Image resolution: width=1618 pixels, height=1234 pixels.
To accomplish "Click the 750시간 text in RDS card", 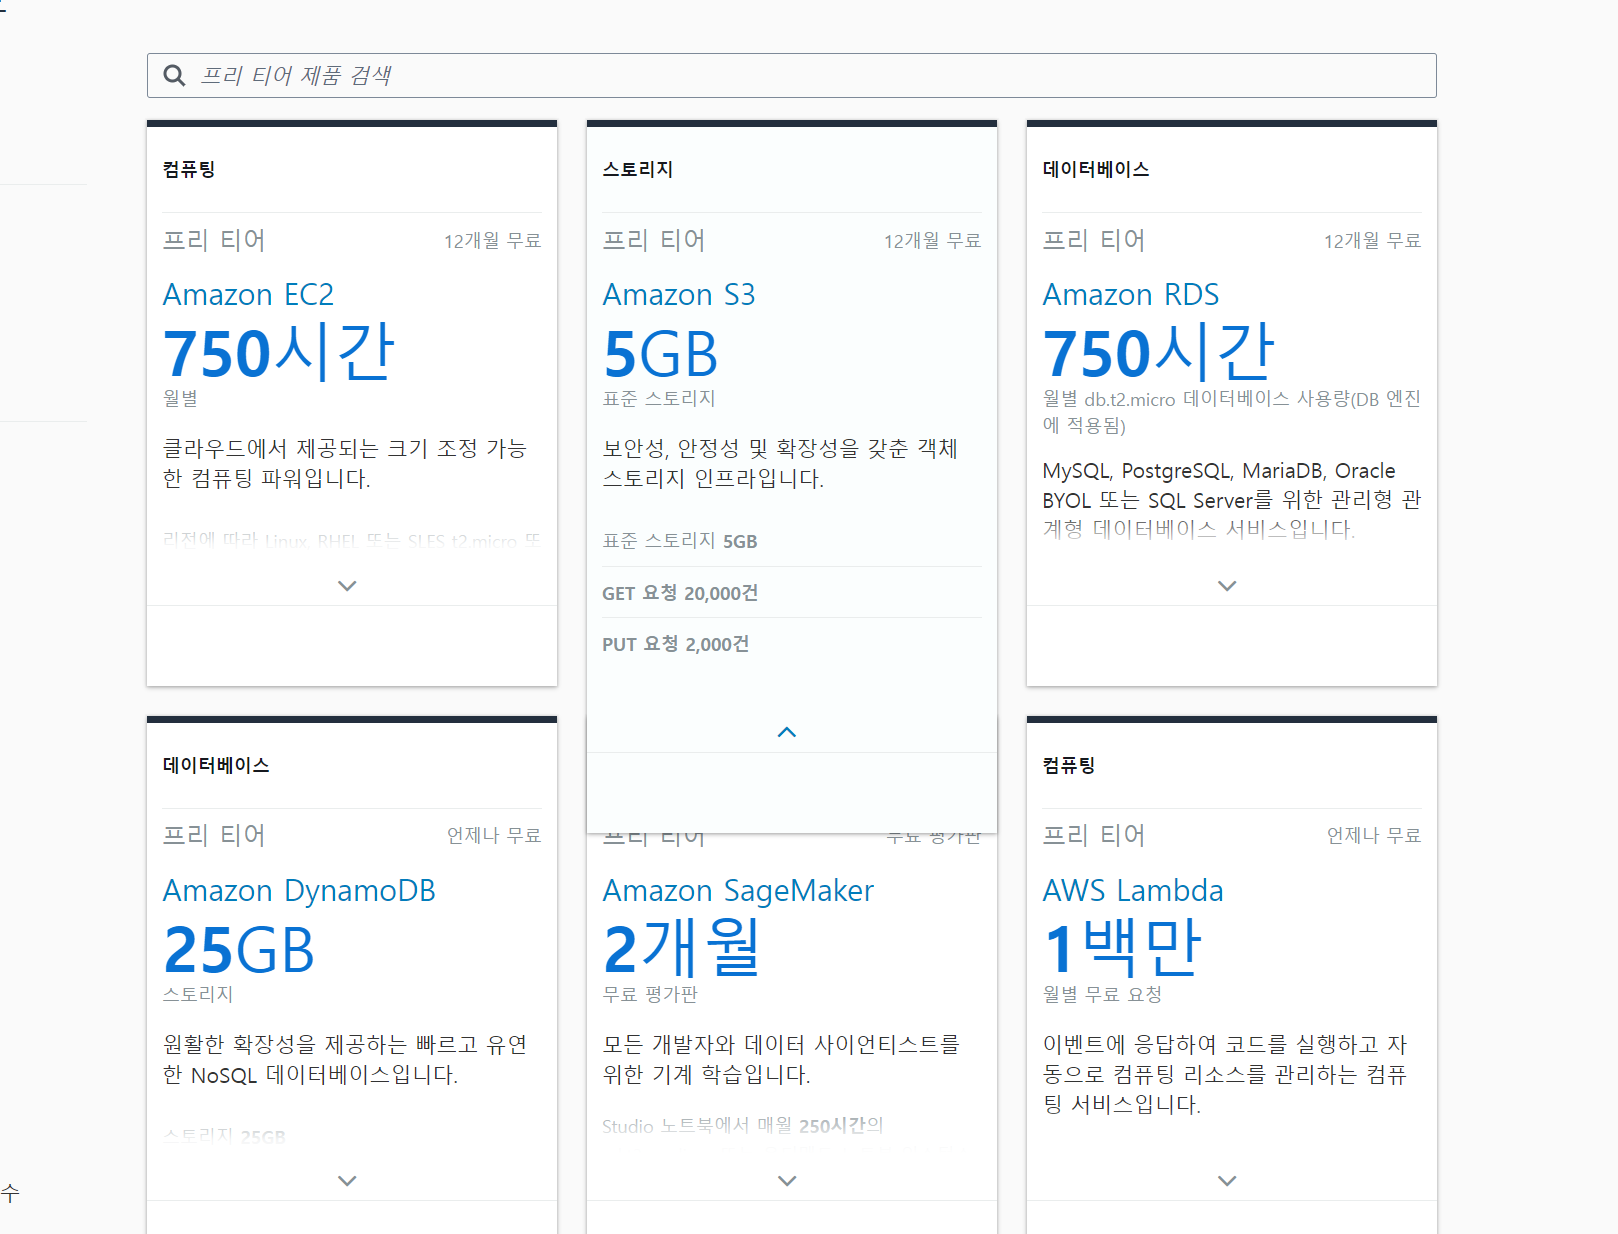I will tap(1159, 352).
